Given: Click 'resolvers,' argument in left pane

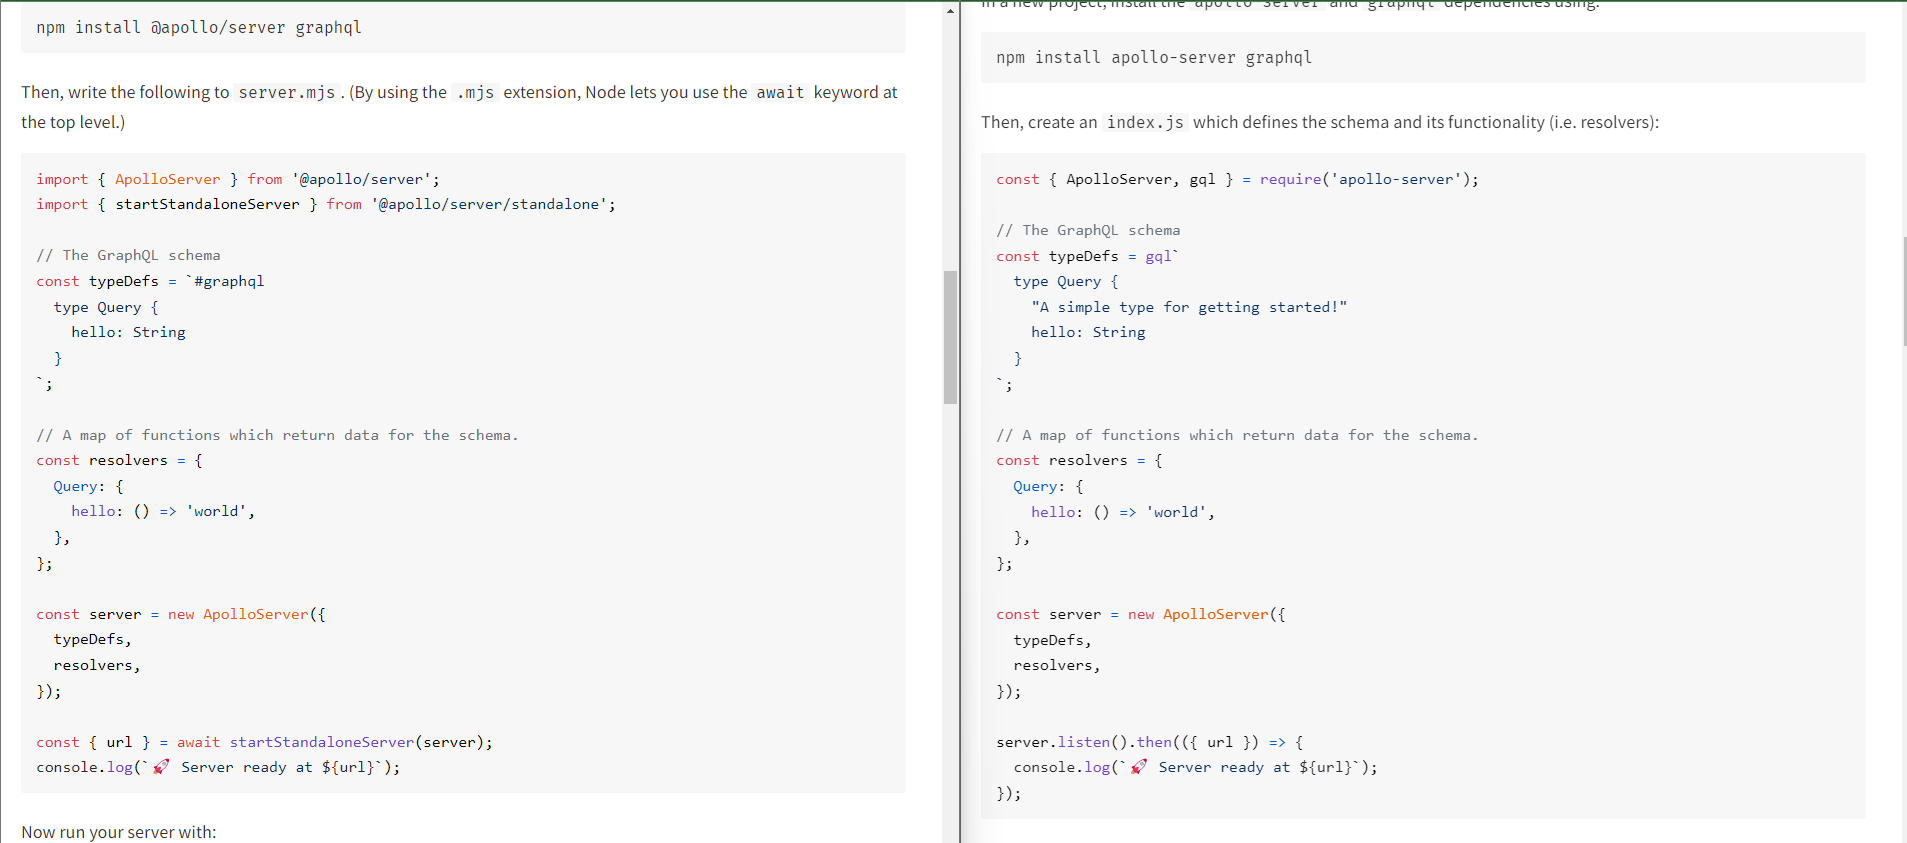Looking at the screenshot, I should 97,665.
